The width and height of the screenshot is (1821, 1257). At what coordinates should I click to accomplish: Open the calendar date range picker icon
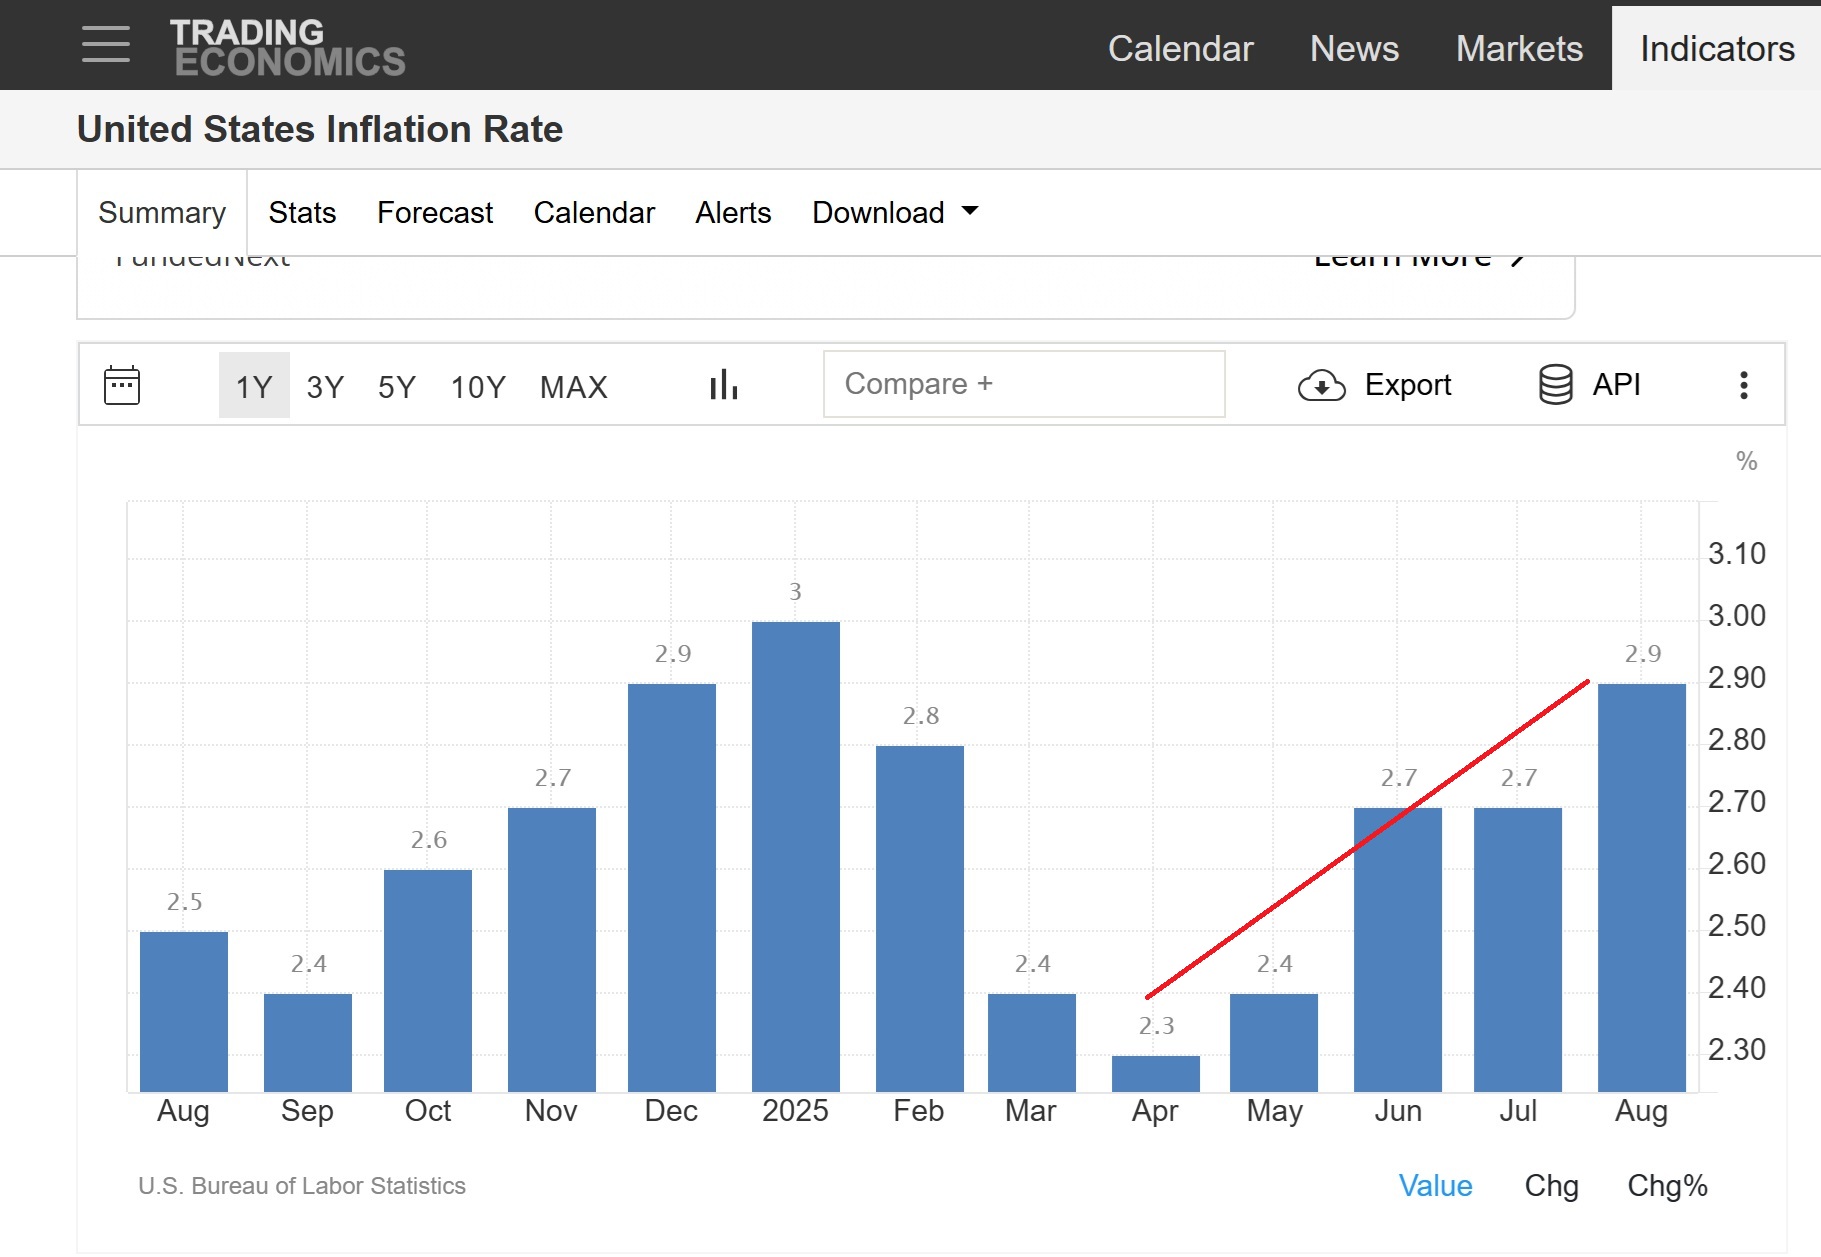(122, 385)
